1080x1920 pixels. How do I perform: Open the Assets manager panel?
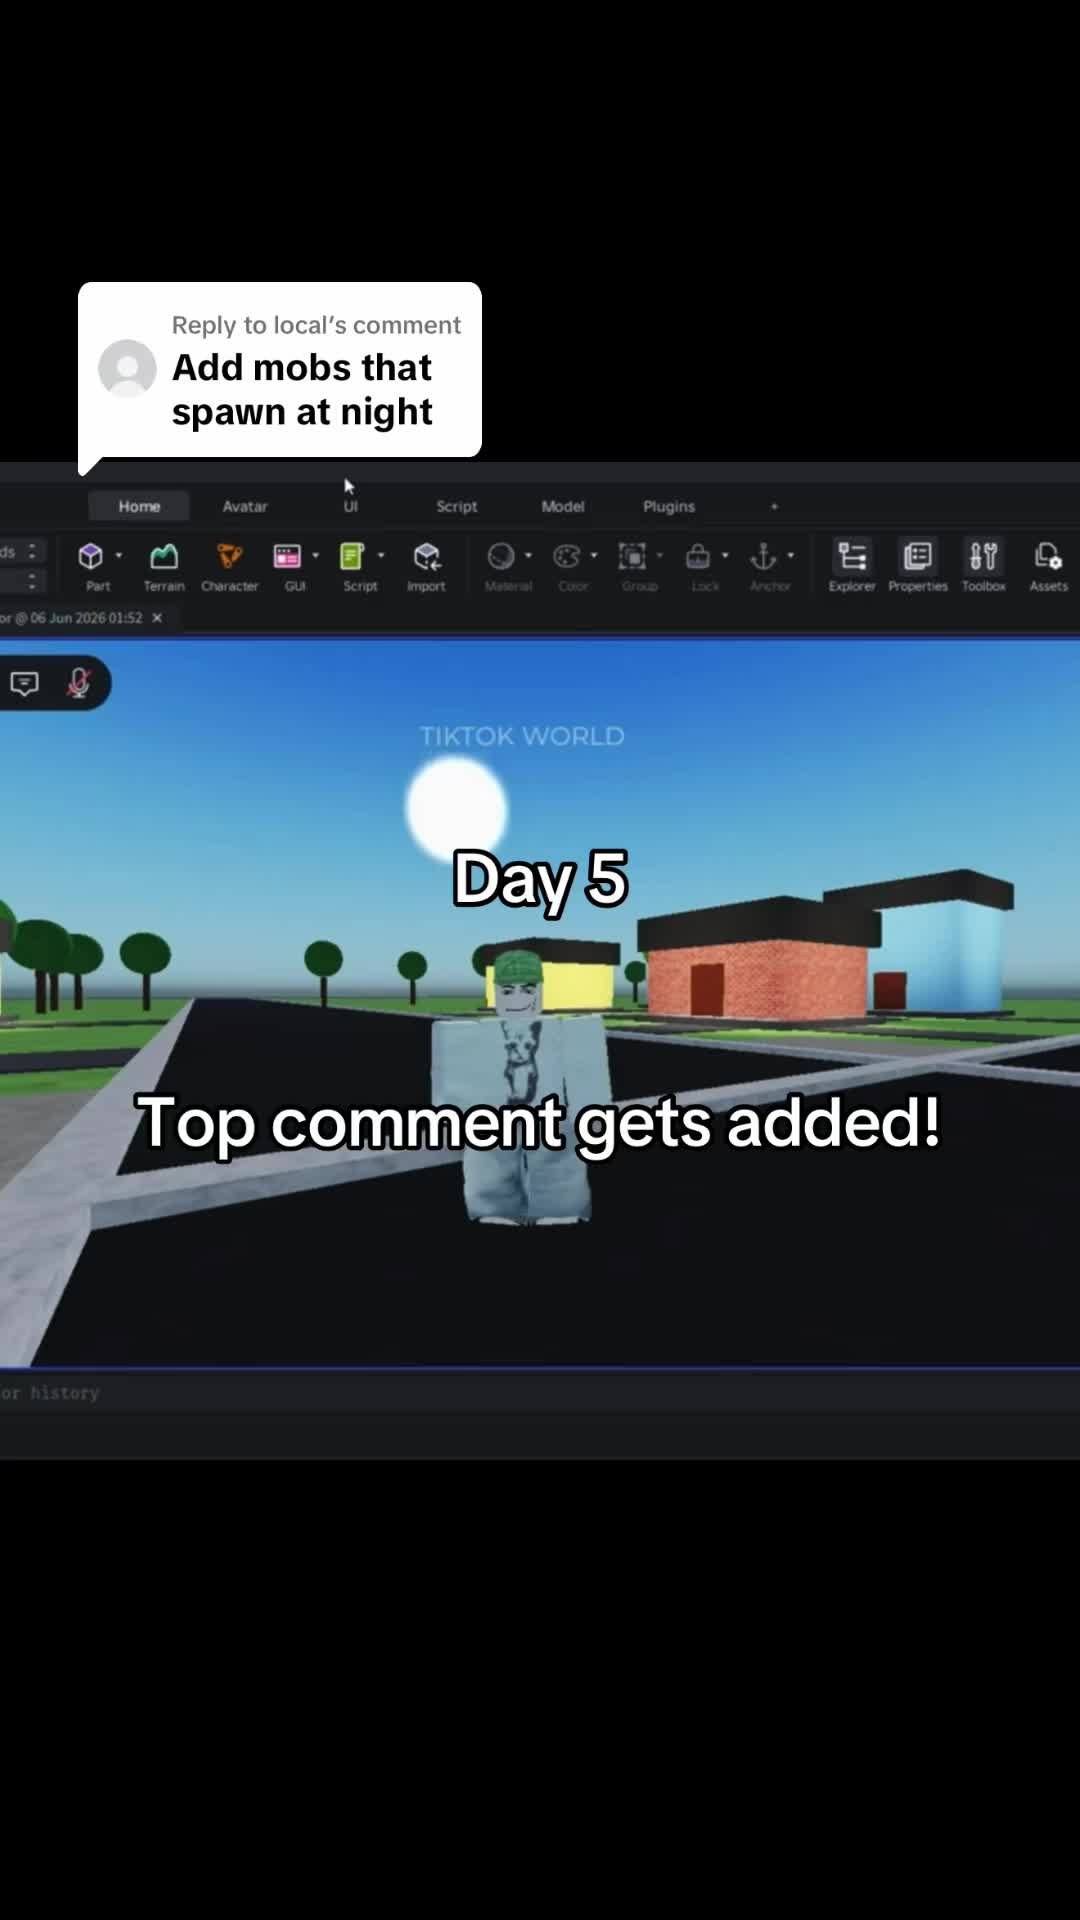[1048, 566]
